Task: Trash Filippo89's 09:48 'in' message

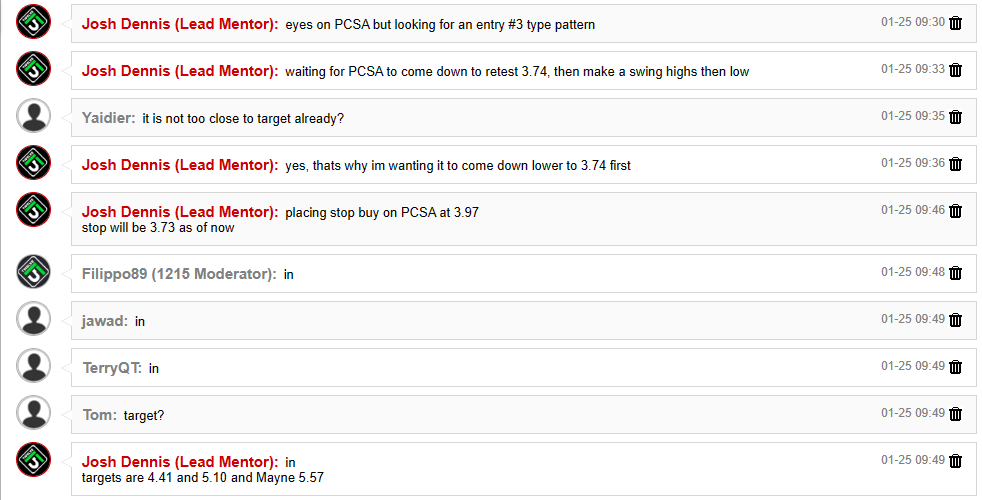Action: 955,273
